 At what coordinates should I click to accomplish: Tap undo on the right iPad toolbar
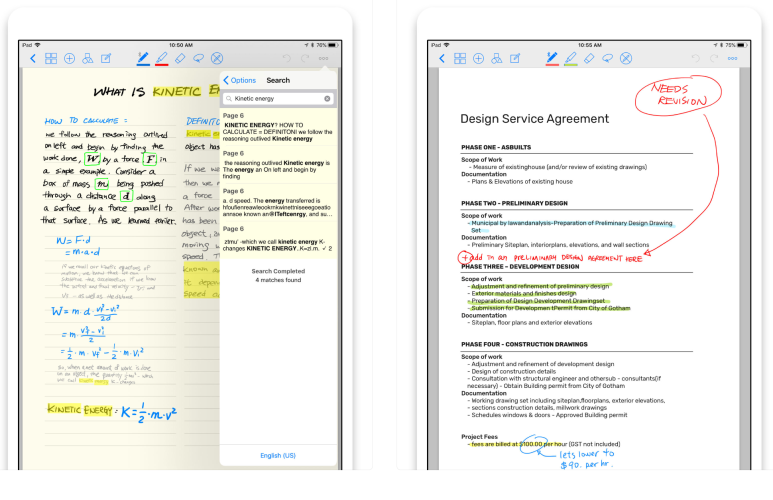click(x=696, y=58)
